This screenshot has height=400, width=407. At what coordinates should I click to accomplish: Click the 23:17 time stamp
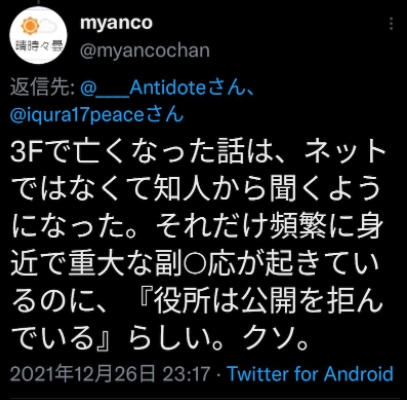(186, 374)
